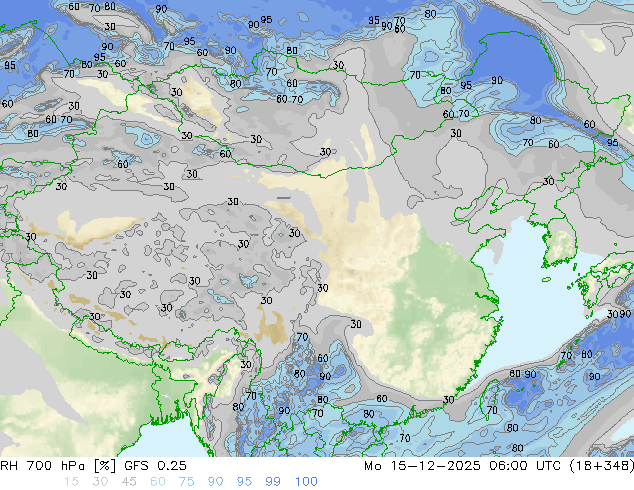
Task: Pick legend value 60 in the bottom color scale
Action: [x=158, y=482]
